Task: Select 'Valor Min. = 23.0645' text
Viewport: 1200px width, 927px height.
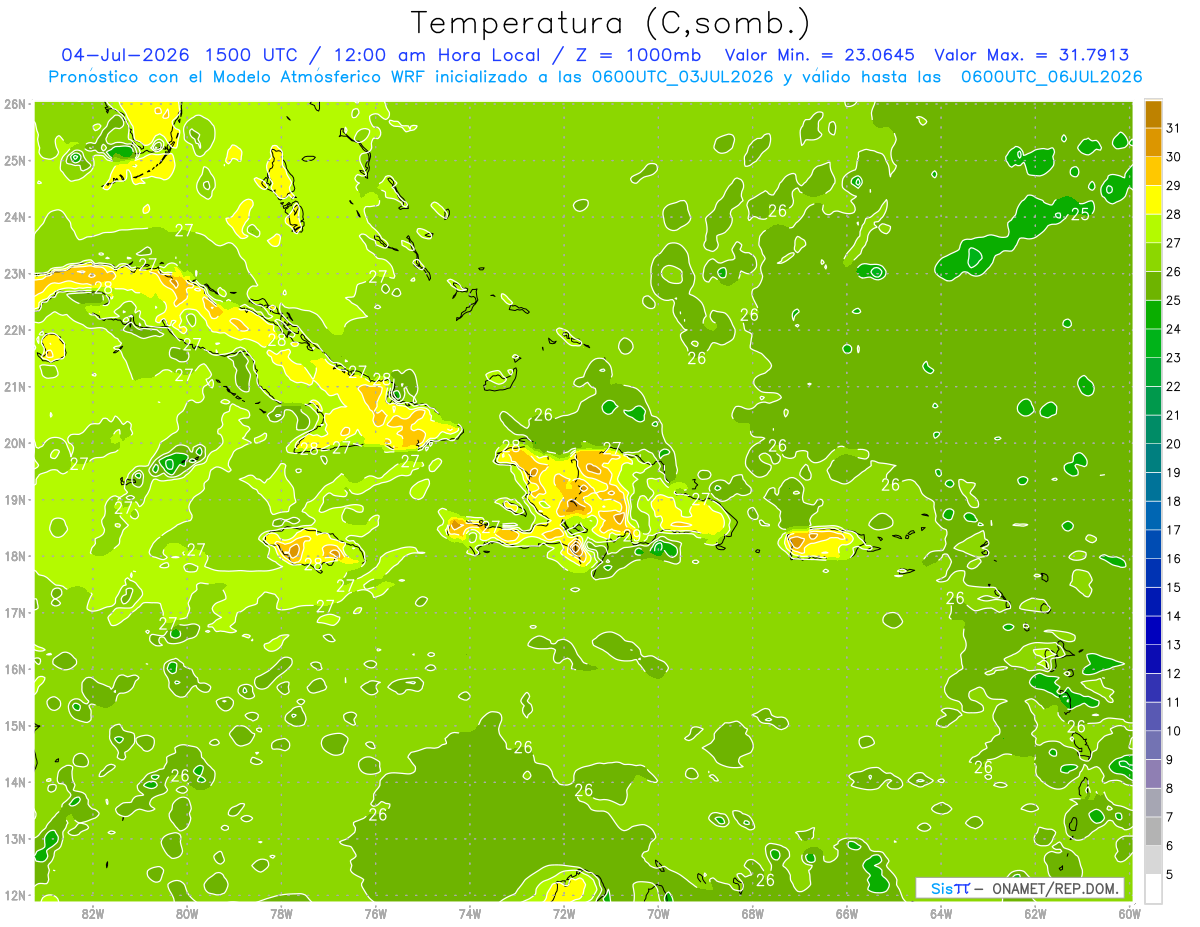Action: [x=819, y=55]
